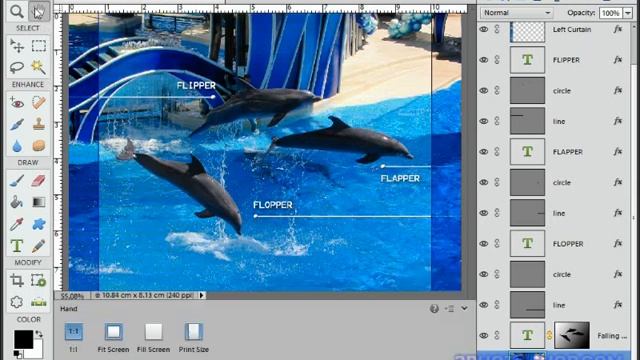
Task: Select the Brush tool under Draw
Action: (x=17, y=180)
